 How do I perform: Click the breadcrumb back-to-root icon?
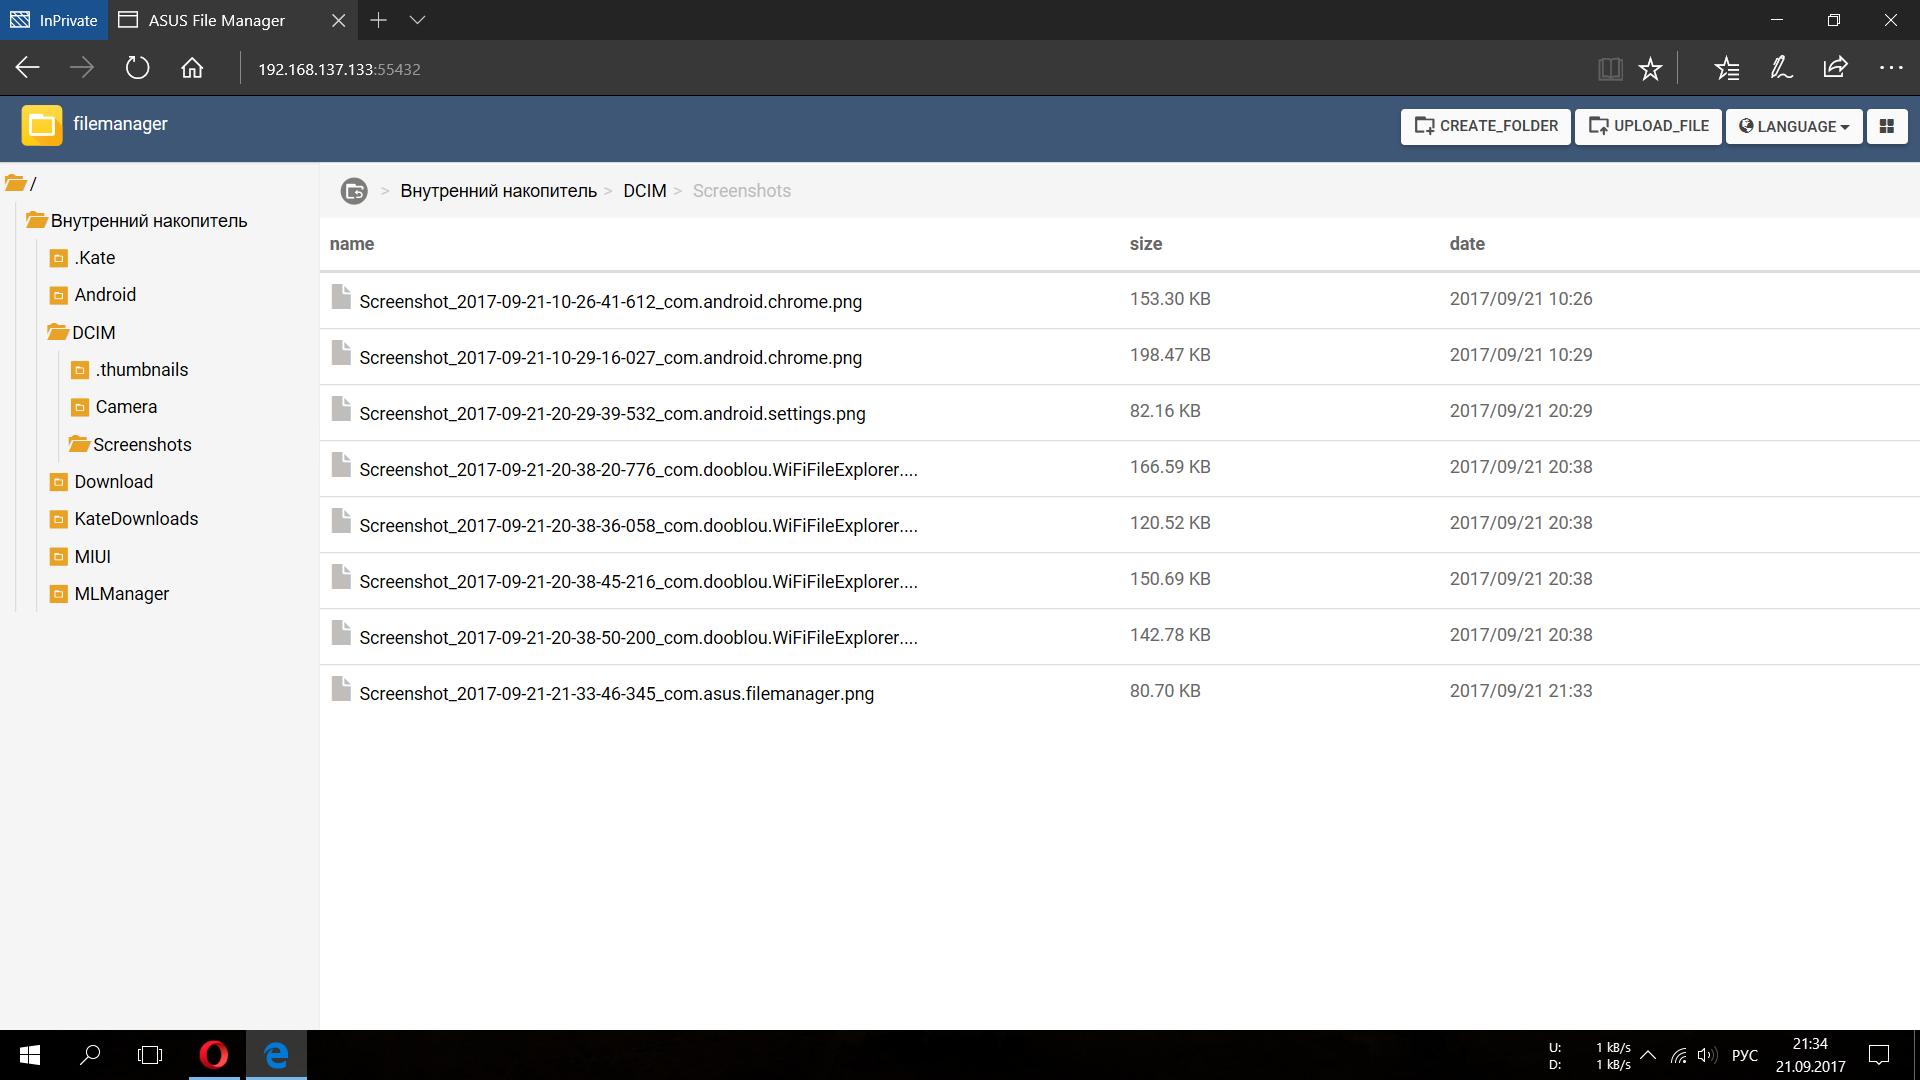[x=354, y=191]
